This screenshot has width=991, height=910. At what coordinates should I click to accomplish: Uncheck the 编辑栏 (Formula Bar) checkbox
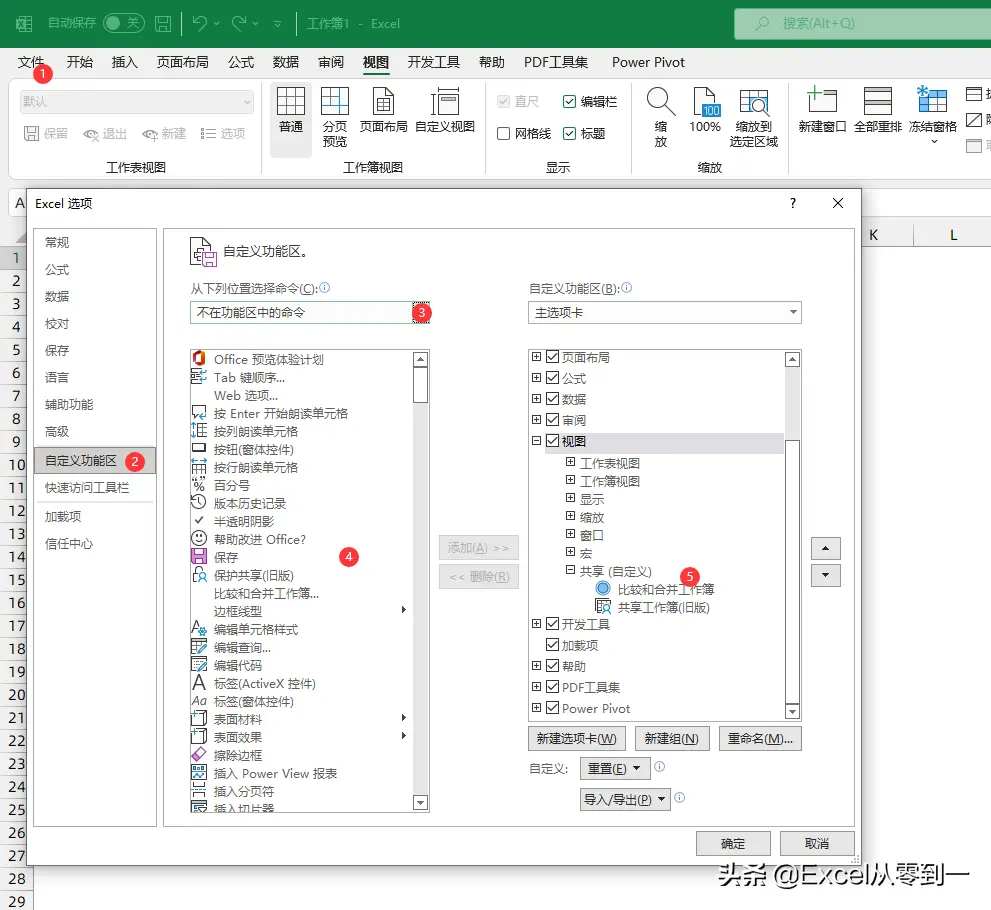[567, 100]
